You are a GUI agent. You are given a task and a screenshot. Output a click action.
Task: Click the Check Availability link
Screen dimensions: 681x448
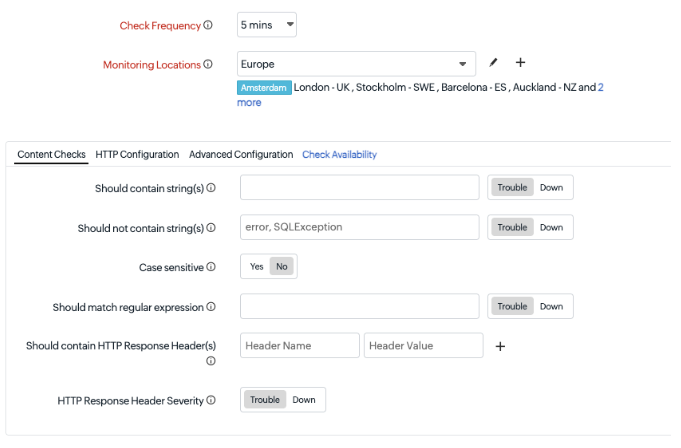coord(340,155)
